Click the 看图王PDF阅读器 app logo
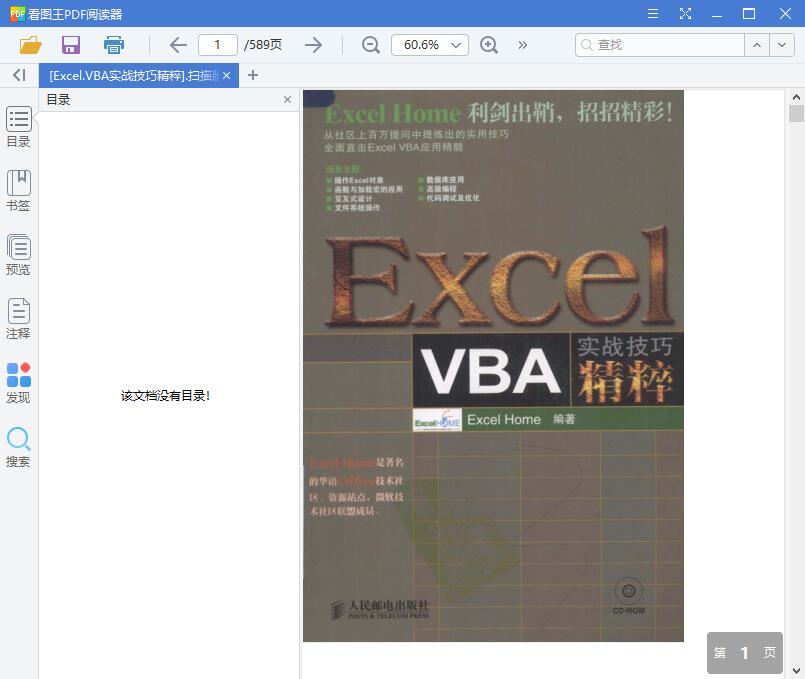This screenshot has height=679, width=805. point(17,14)
